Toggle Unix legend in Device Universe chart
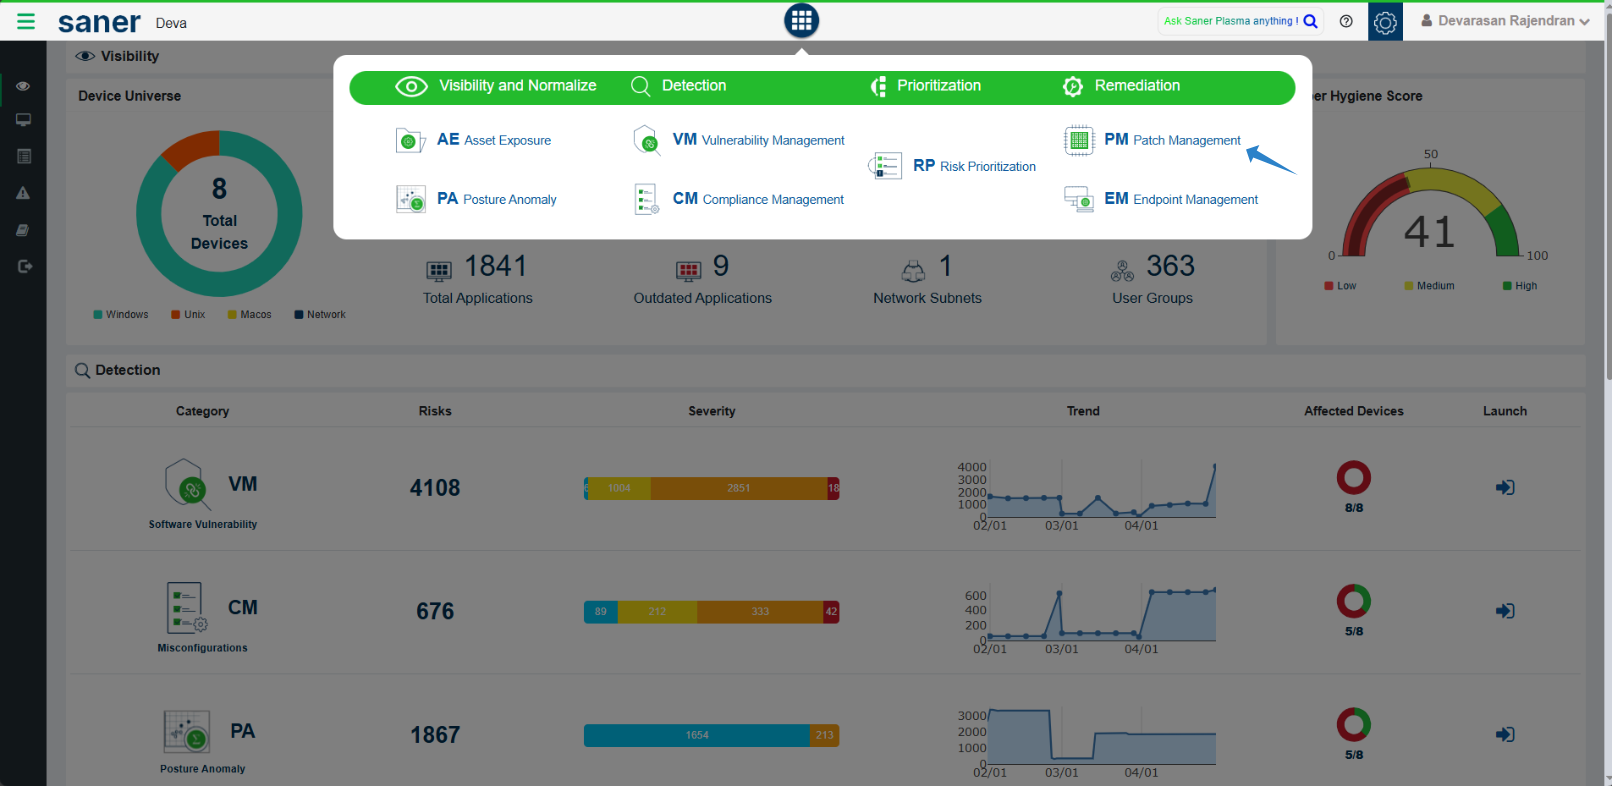 188,315
